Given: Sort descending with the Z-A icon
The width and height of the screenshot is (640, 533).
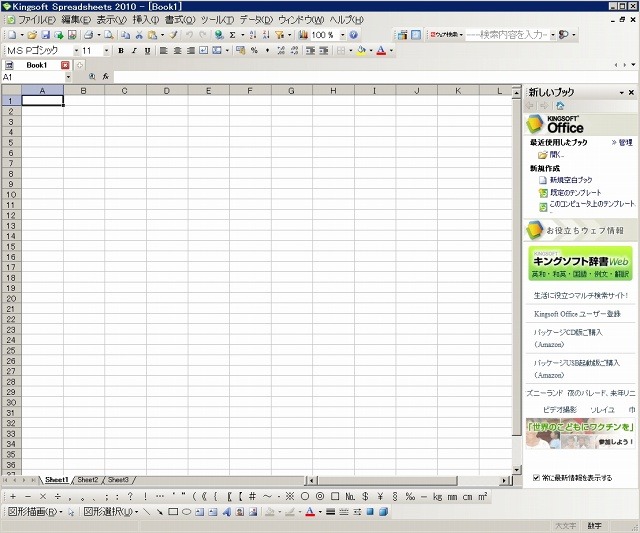Looking at the screenshot, I should pyautogui.click(x=266, y=35).
